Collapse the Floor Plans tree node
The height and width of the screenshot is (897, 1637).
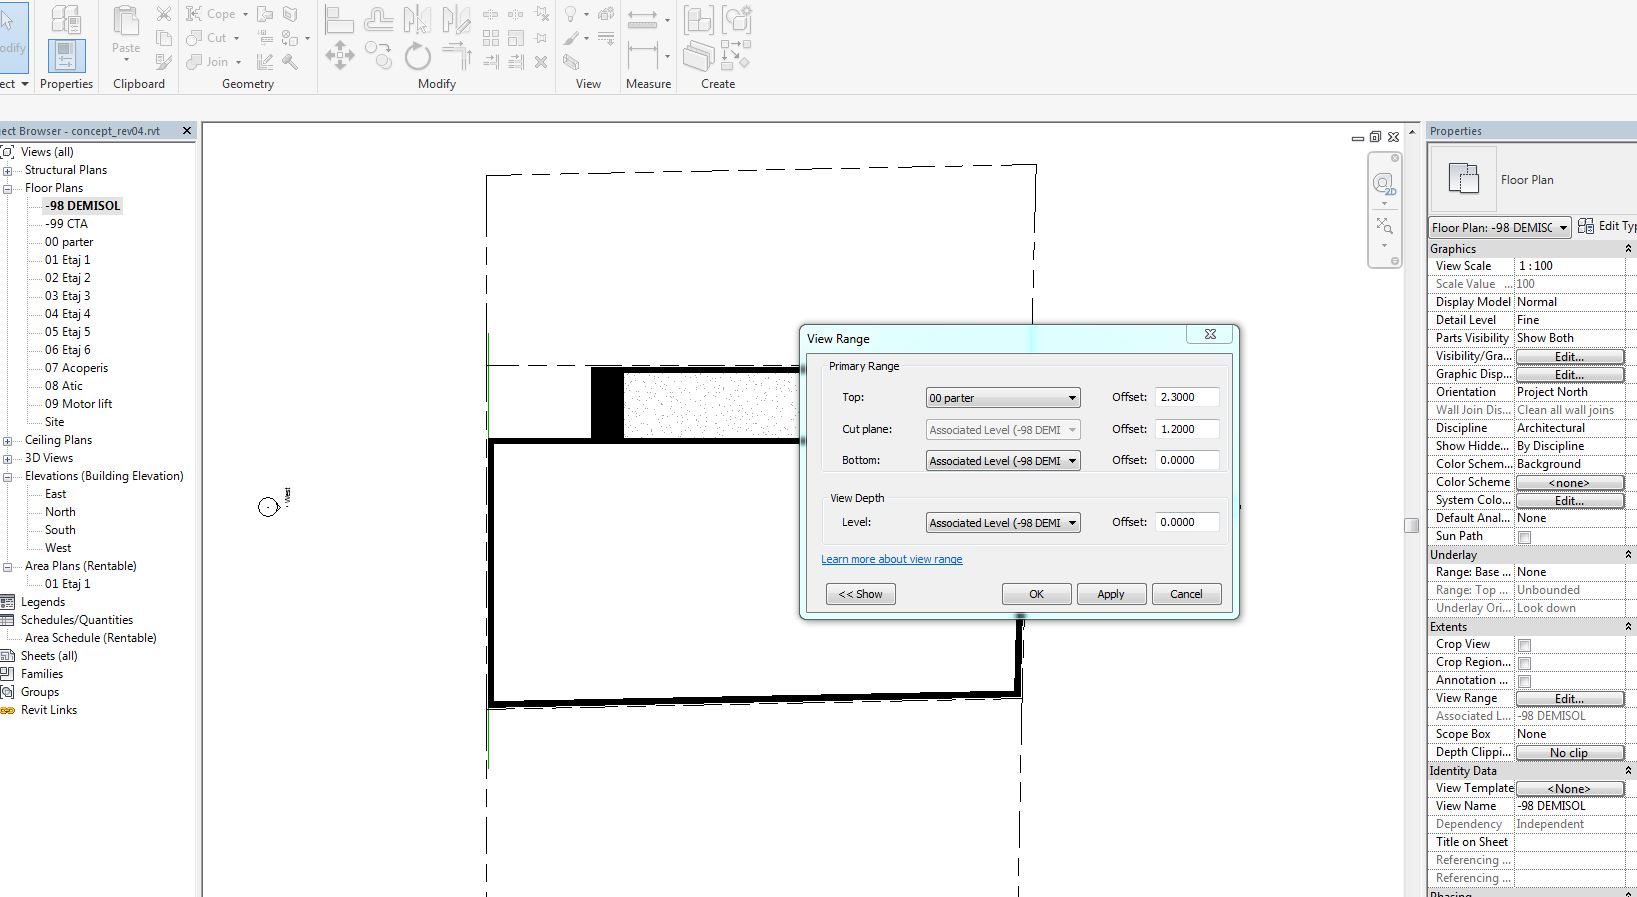(7, 188)
